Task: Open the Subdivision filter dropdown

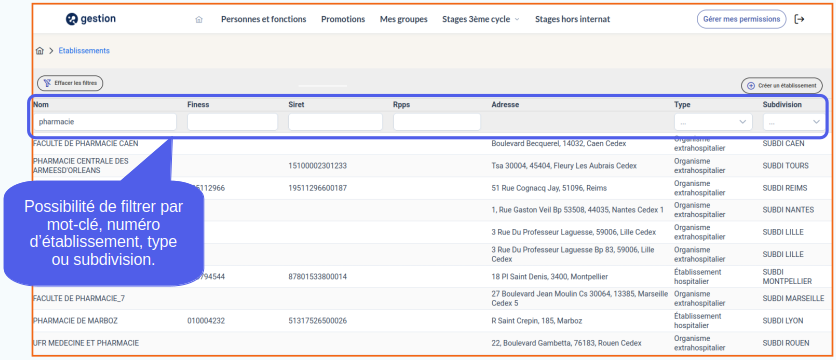Action: (794, 122)
